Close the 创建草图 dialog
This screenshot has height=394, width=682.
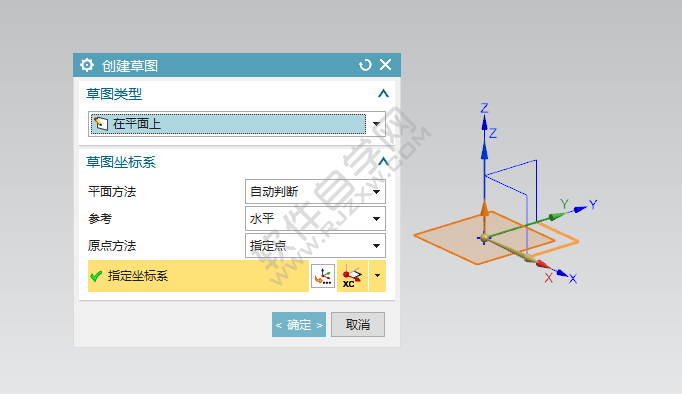point(385,65)
